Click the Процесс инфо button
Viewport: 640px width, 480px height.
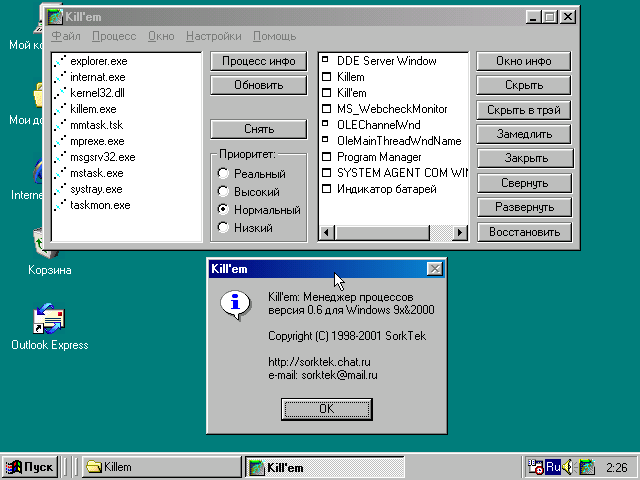258,62
